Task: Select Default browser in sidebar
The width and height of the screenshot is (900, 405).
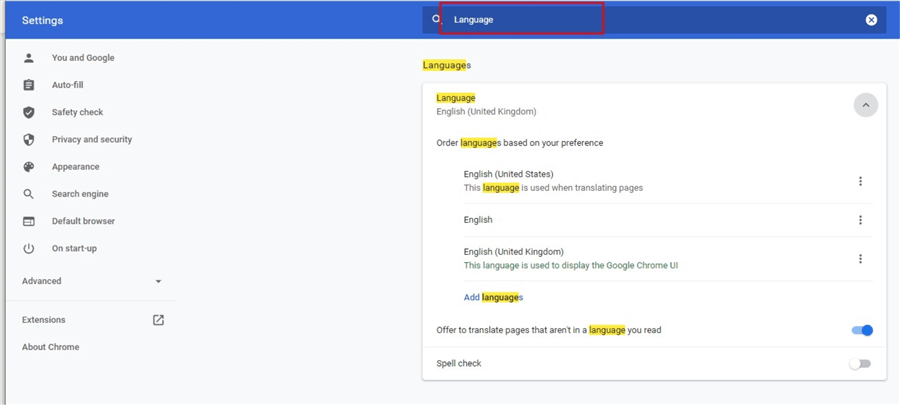Action: tap(83, 221)
